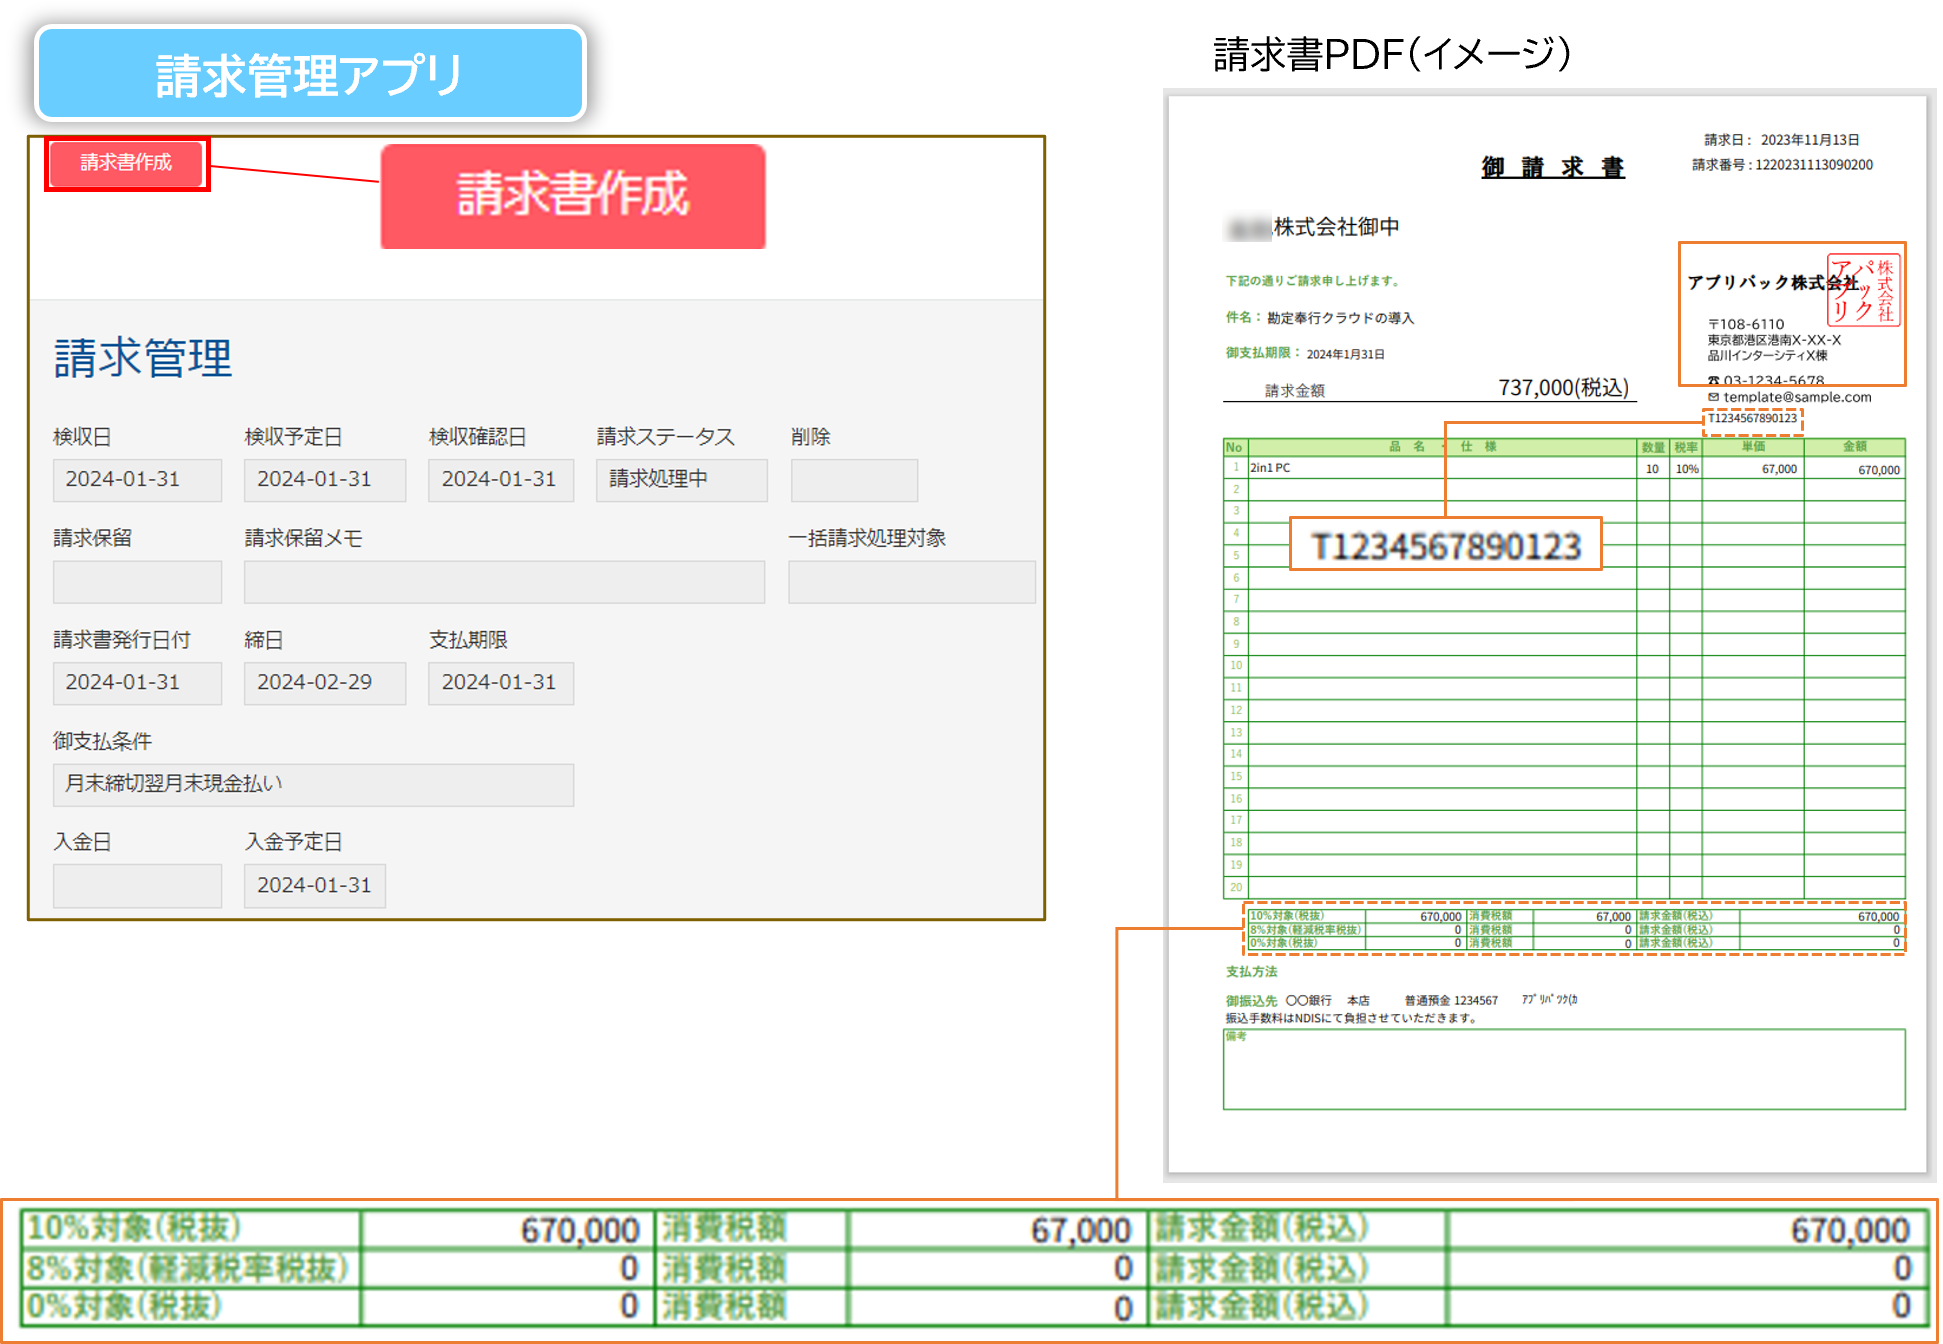Click the 削除 field
Screen dimensions: 1943x1344
point(854,480)
